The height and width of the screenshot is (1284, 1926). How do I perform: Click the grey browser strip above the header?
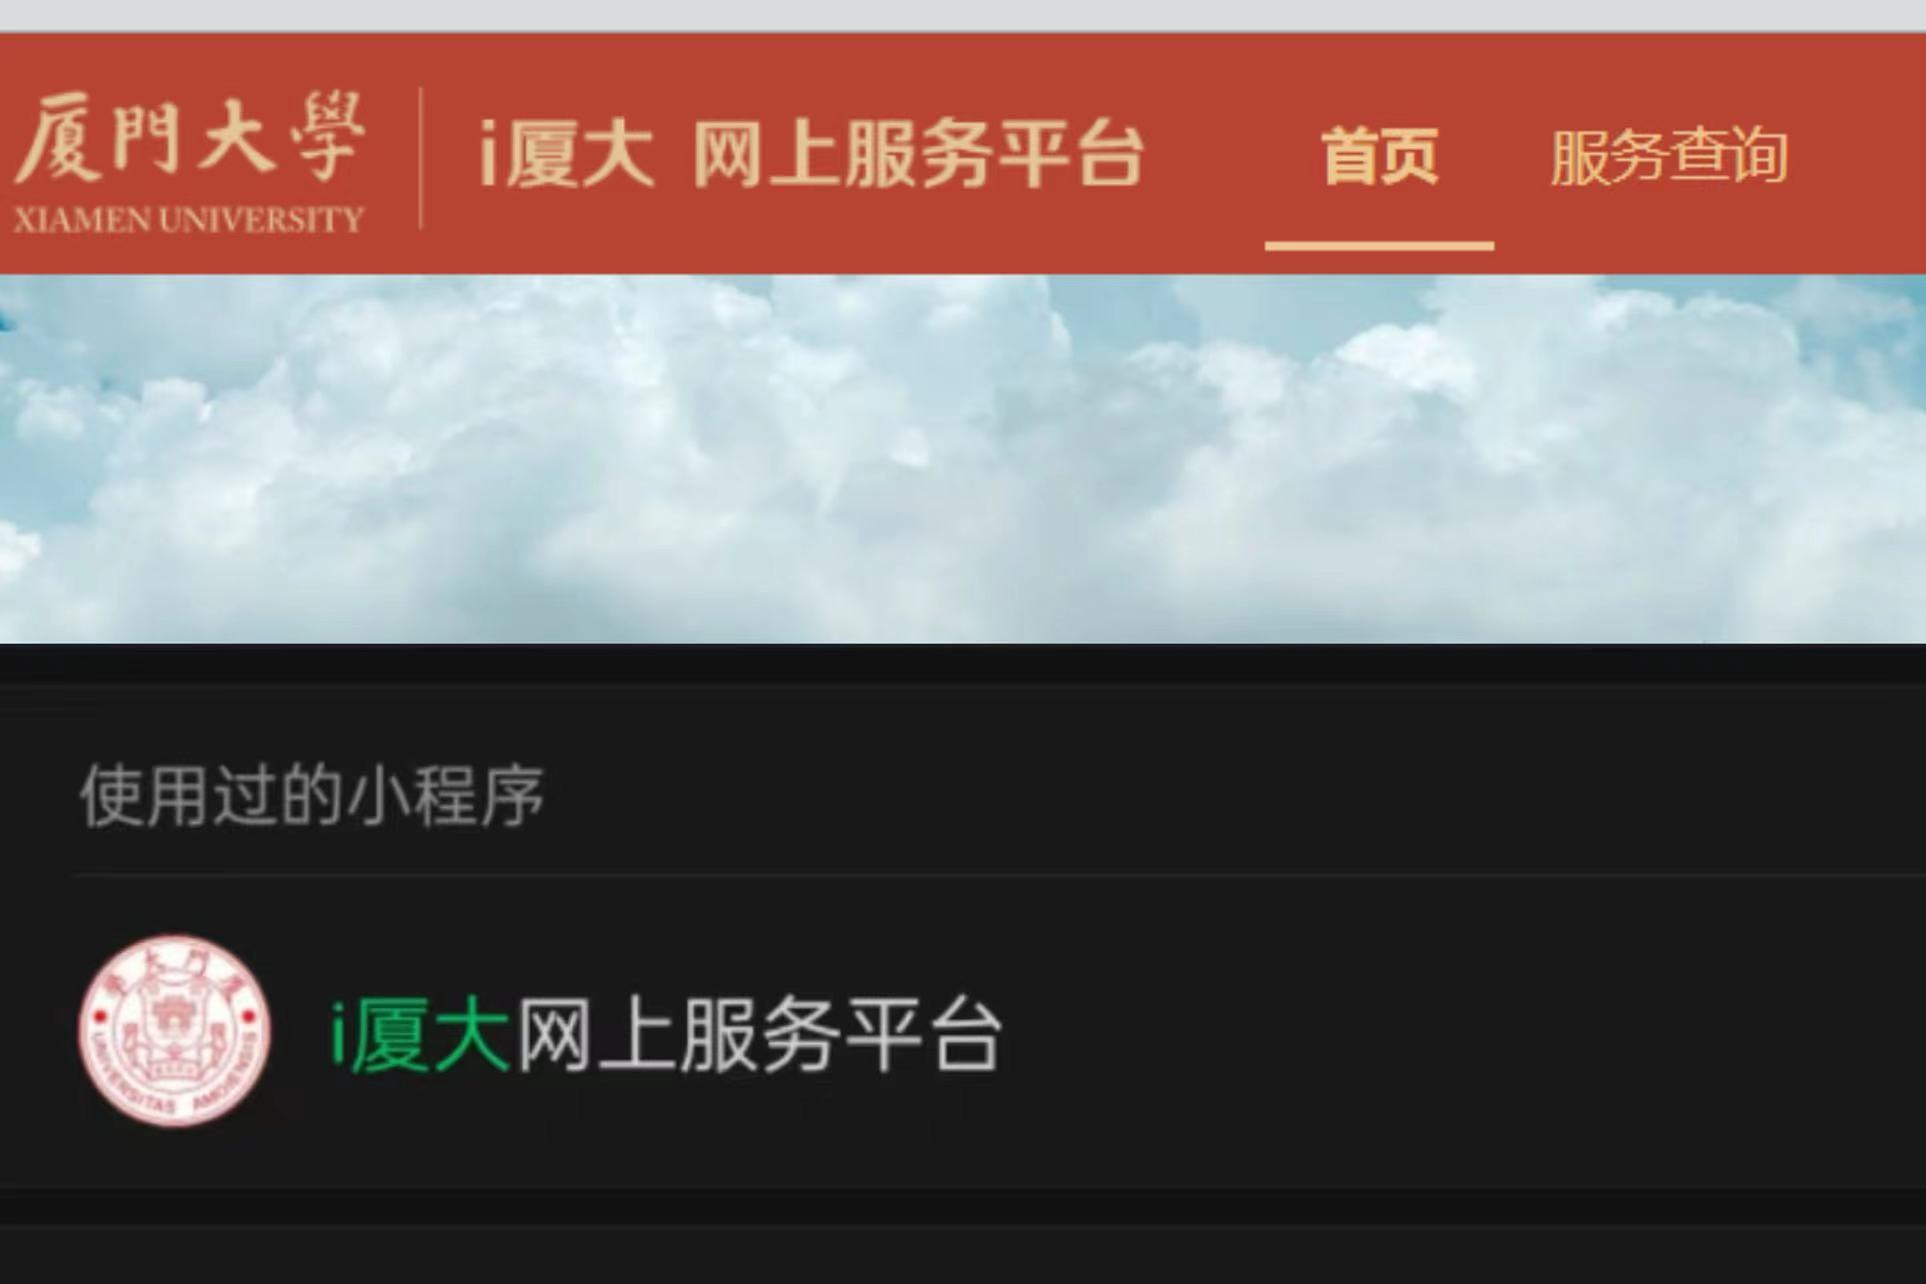coord(963,15)
